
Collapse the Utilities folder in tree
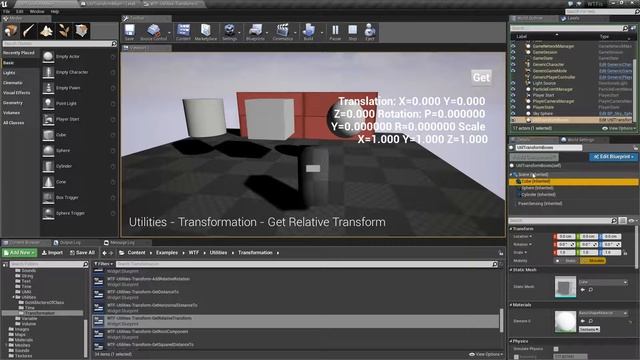13,297
